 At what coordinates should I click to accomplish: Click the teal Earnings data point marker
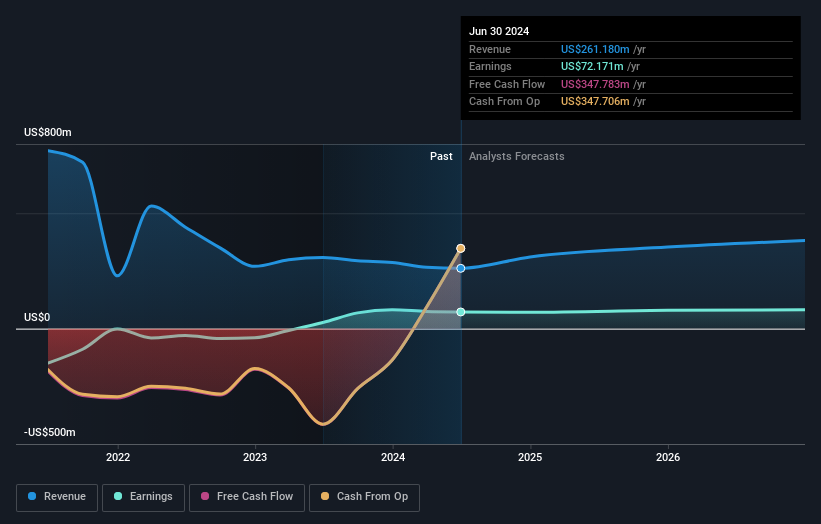click(461, 312)
